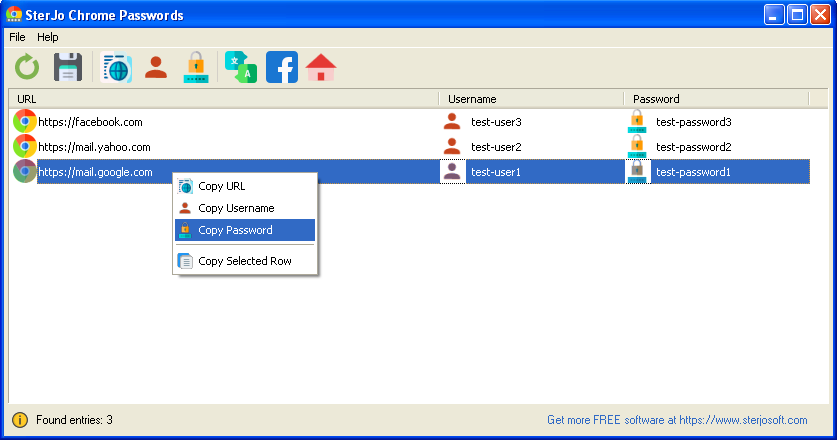Screen dimensions: 837x440
Task: Open the Facebook toolbar icon
Action: point(282,67)
